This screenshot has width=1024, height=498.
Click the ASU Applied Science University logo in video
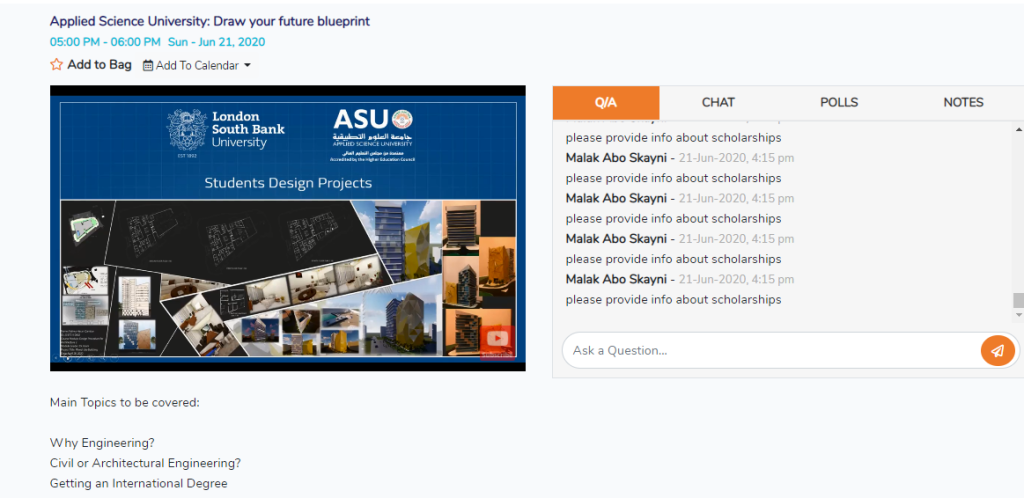pos(374,135)
